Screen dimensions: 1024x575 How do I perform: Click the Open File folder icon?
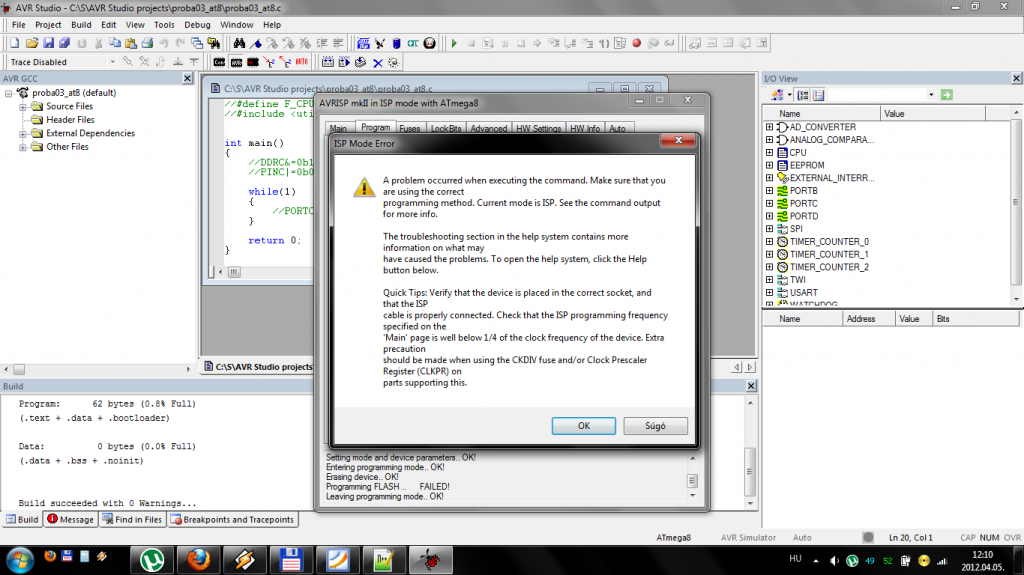click(31, 43)
